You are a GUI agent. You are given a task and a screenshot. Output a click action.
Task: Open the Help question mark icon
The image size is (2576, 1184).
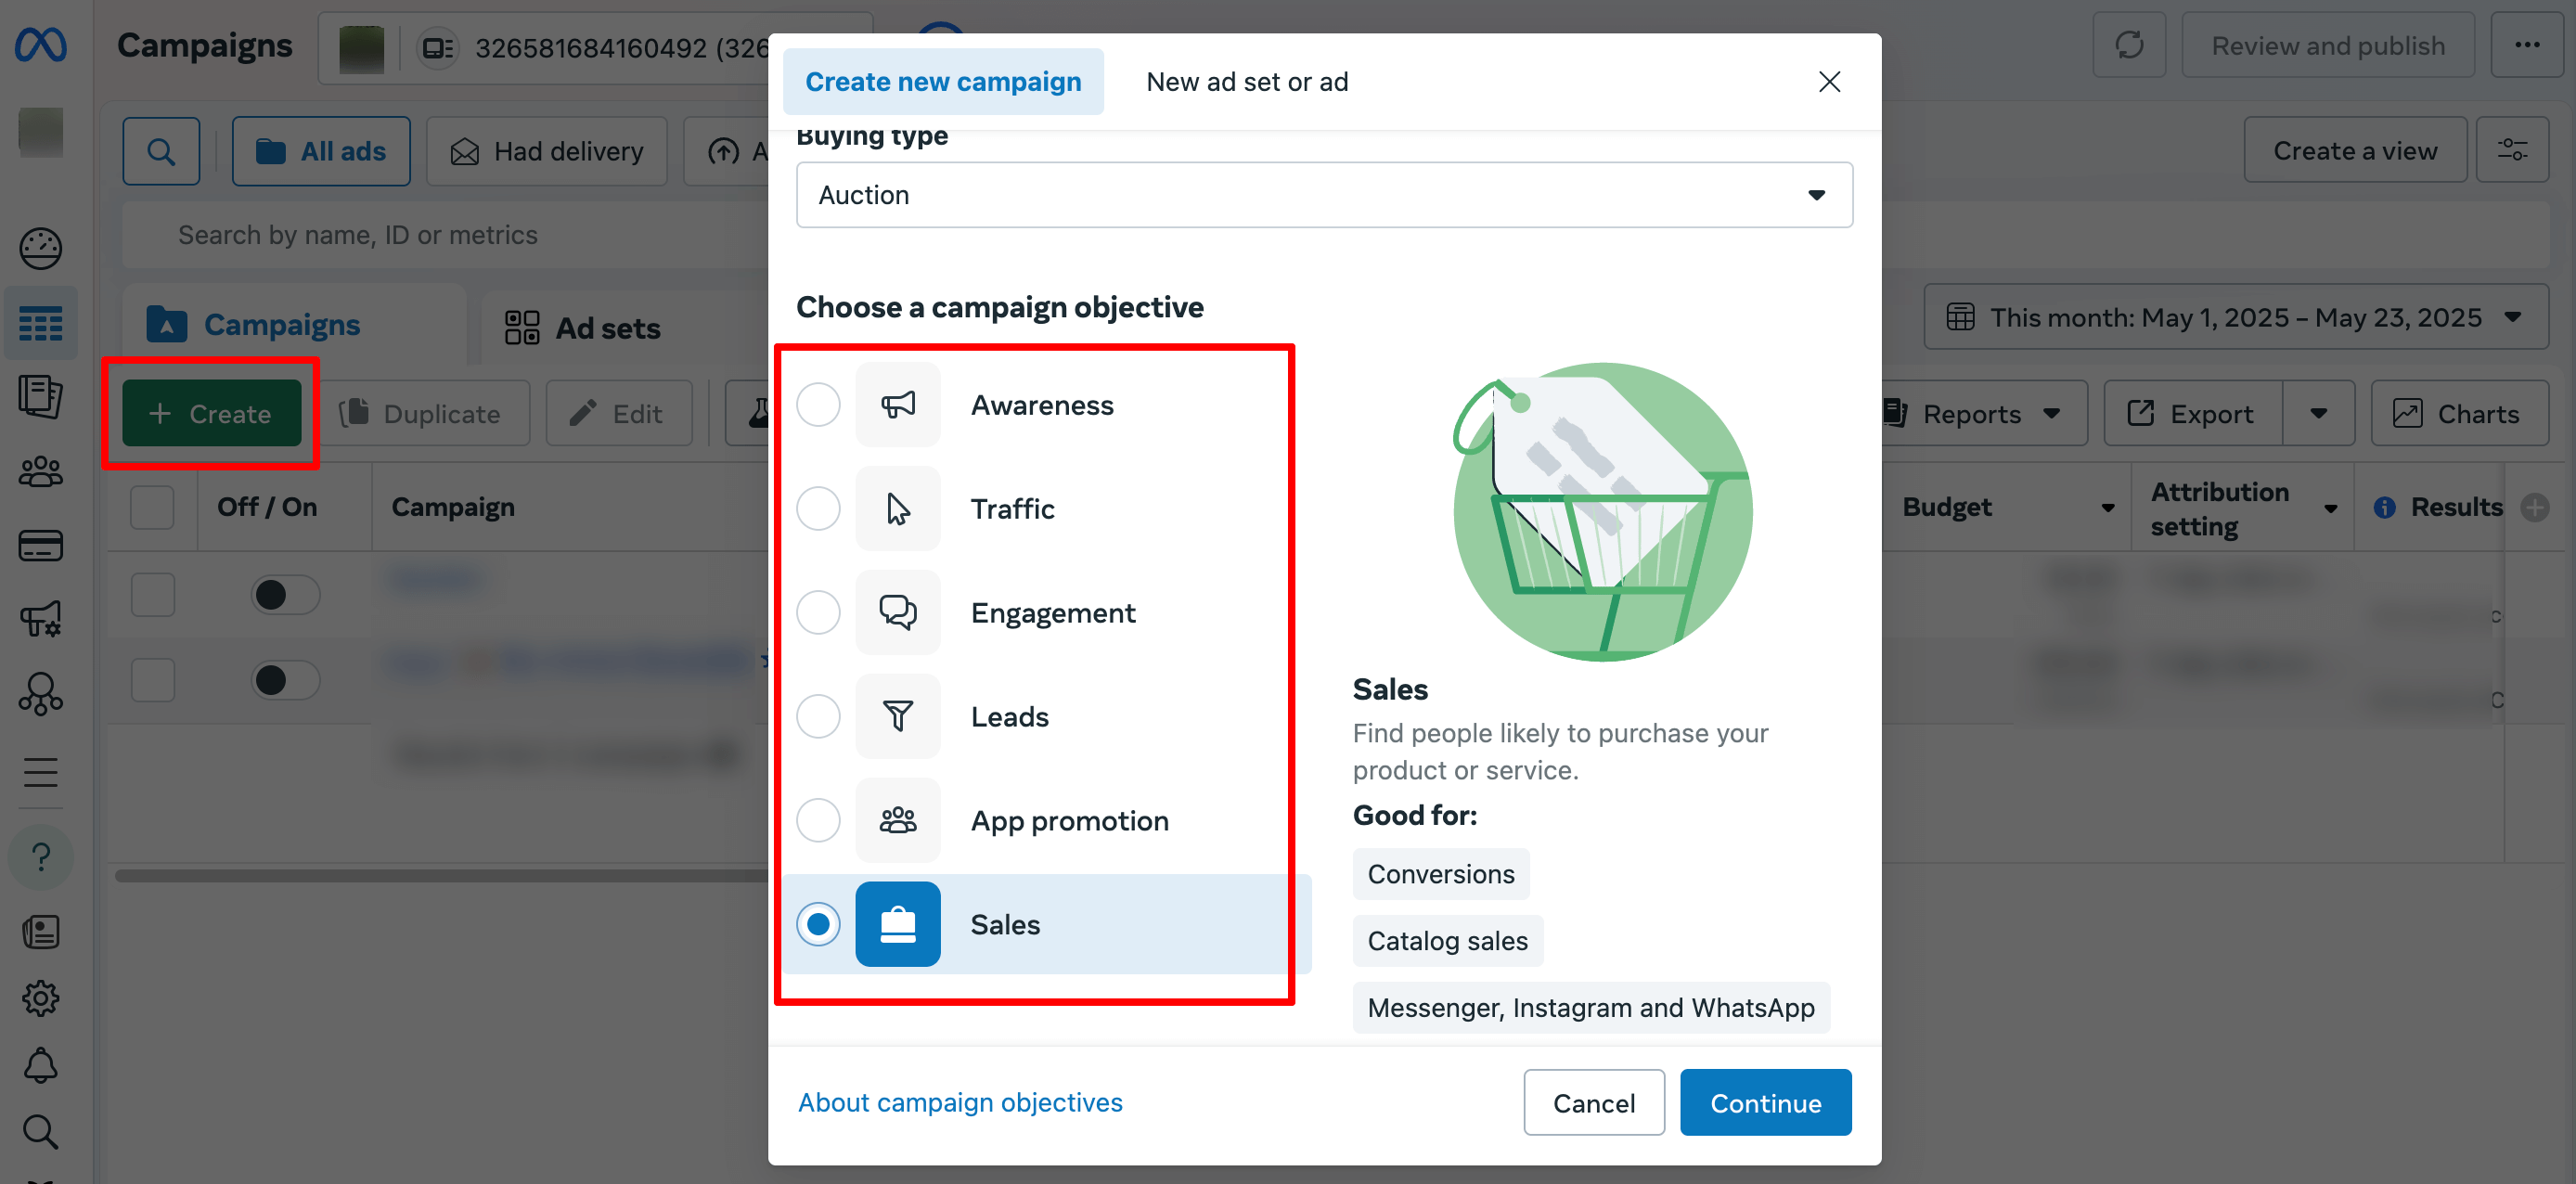tap(40, 856)
